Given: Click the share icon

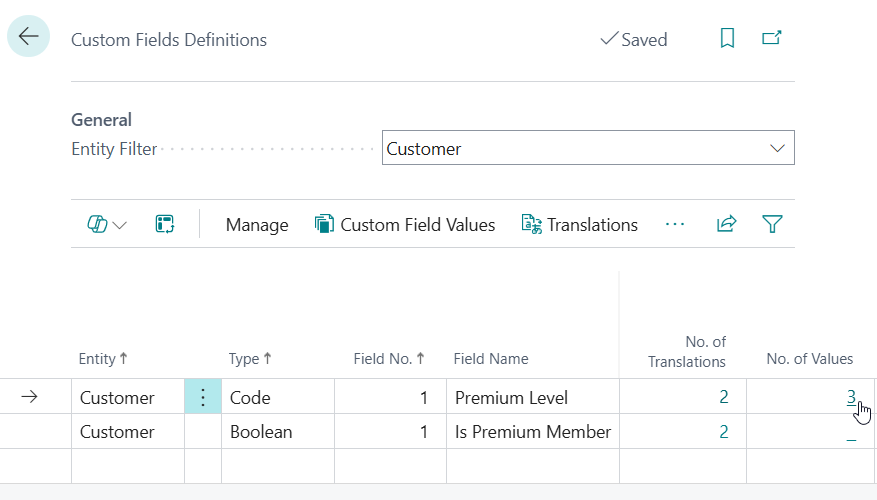Looking at the screenshot, I should coord(726,225).
